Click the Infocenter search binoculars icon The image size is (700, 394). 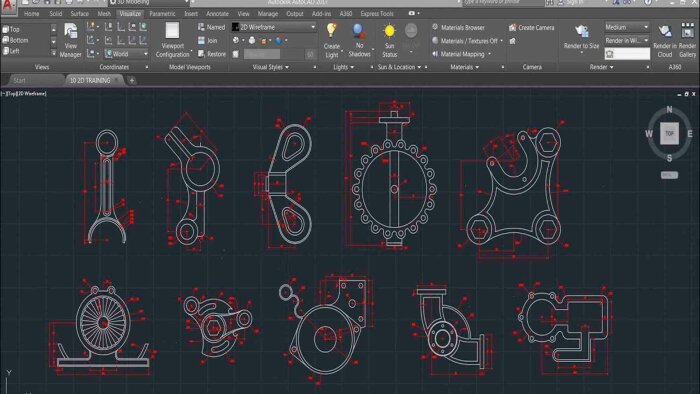(550, 3)
